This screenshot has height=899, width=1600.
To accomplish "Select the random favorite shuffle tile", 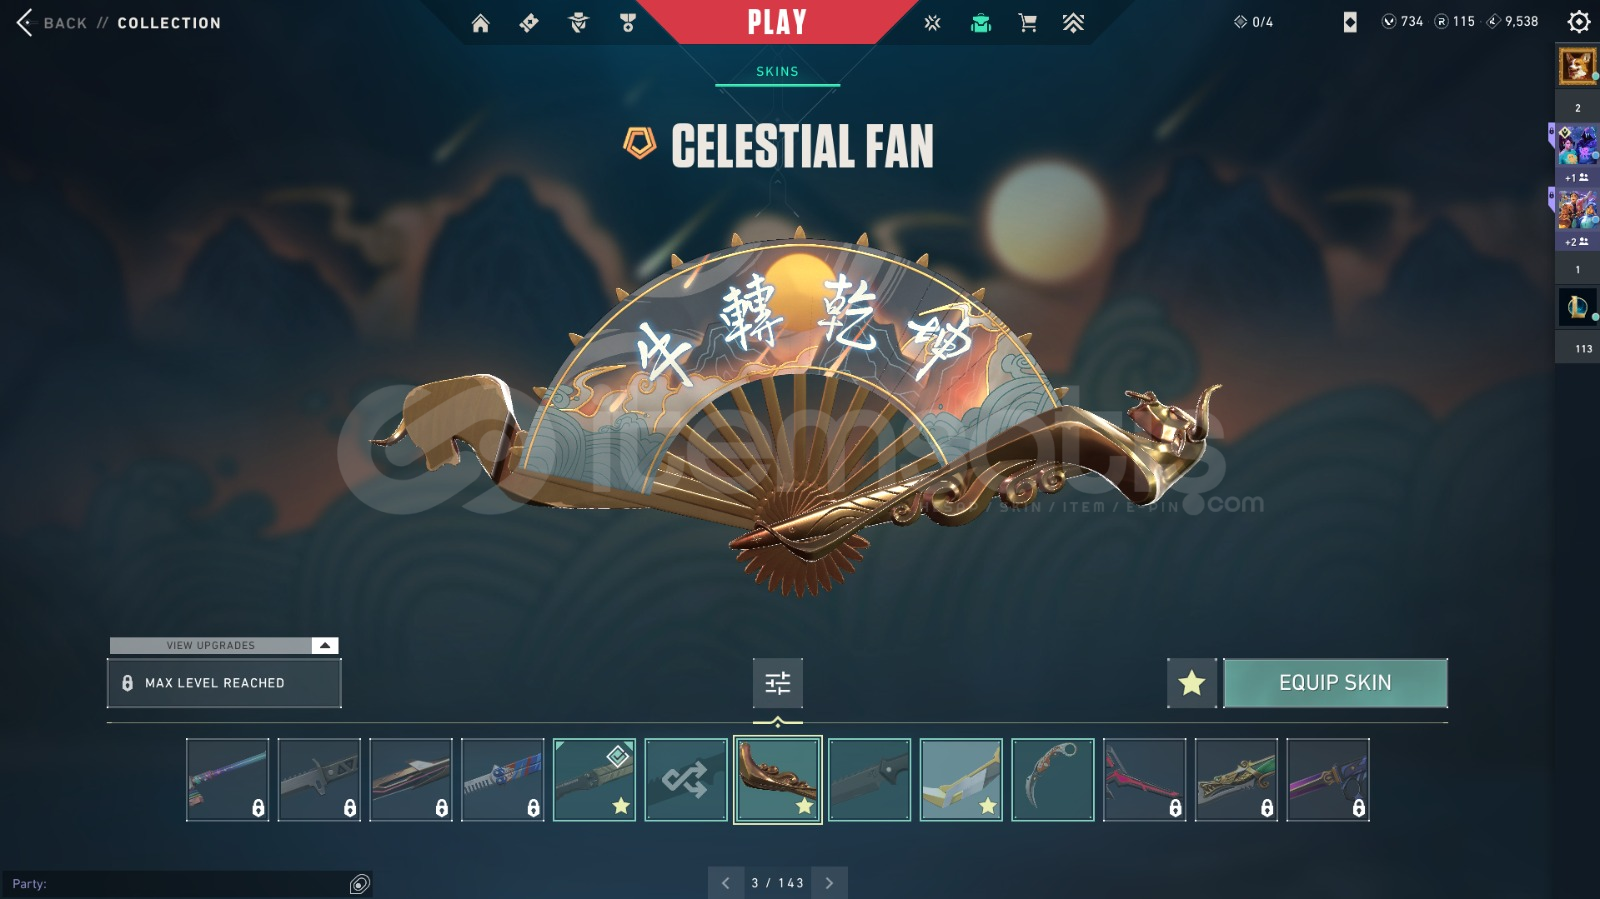I will 686,780.
